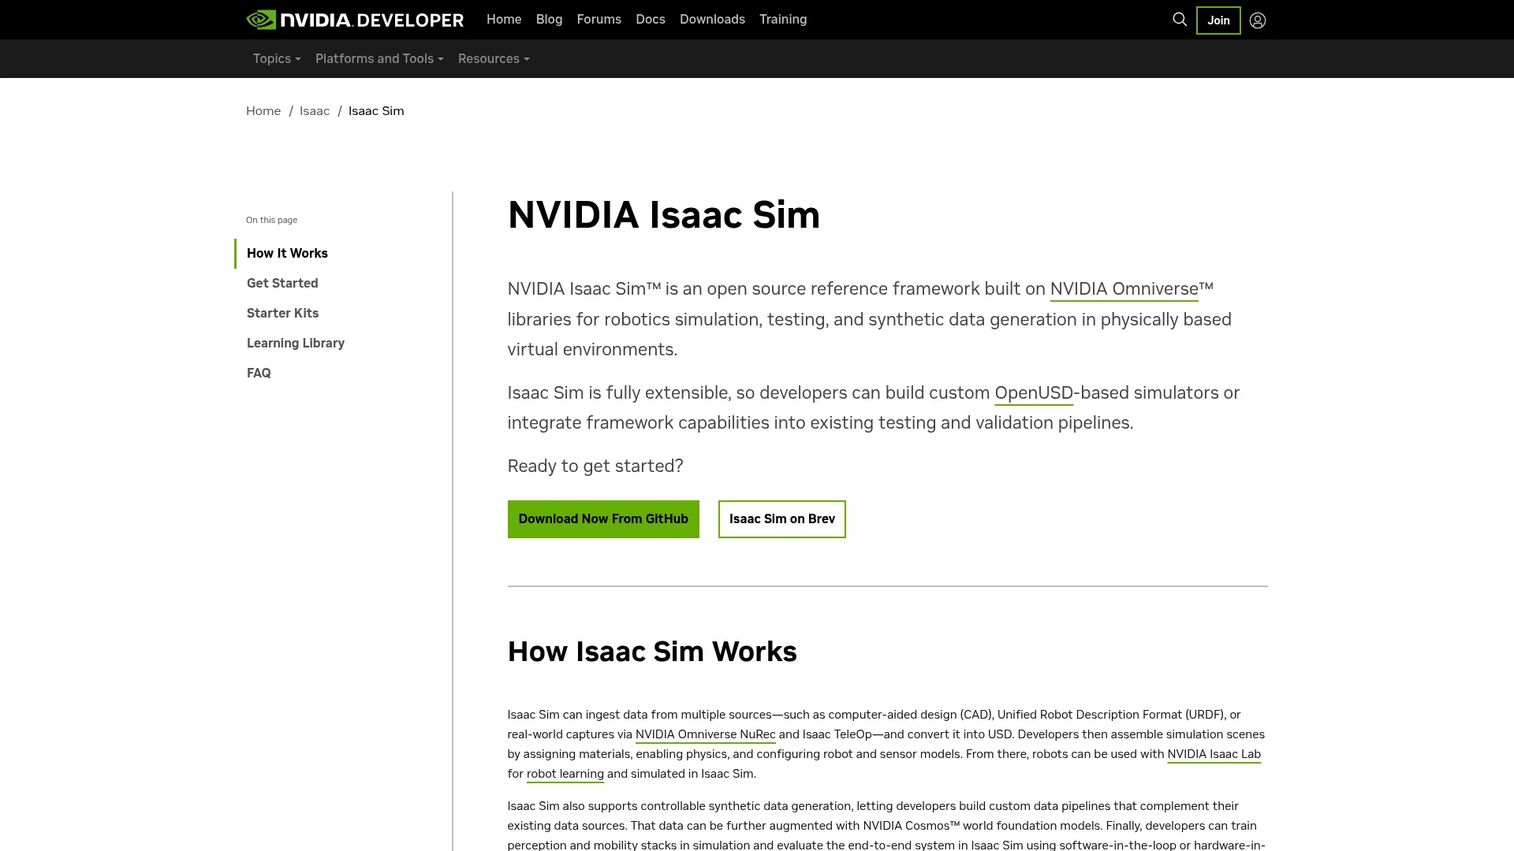Click the 'On this page' label

click(272, 220)
